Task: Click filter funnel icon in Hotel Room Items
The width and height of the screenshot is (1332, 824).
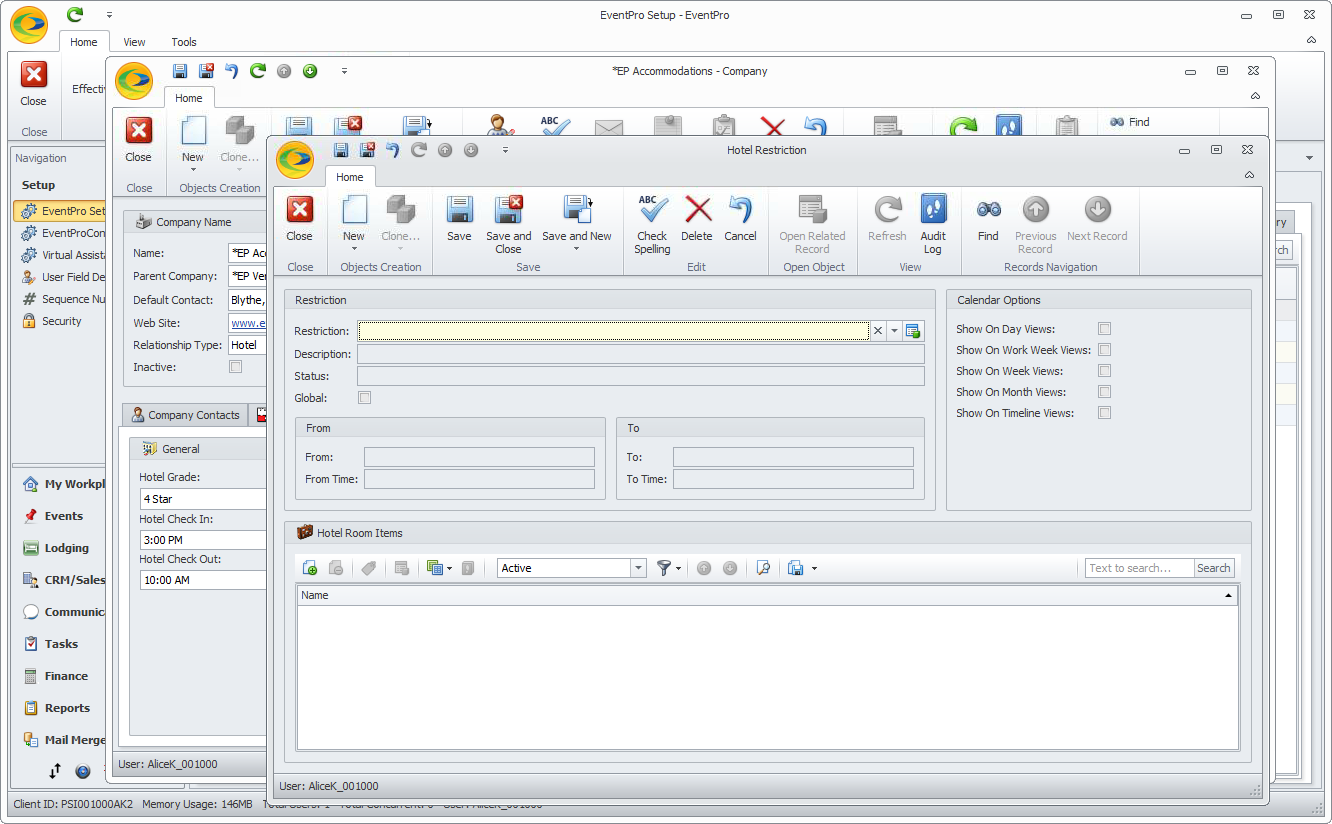Action: coord(663,568)
